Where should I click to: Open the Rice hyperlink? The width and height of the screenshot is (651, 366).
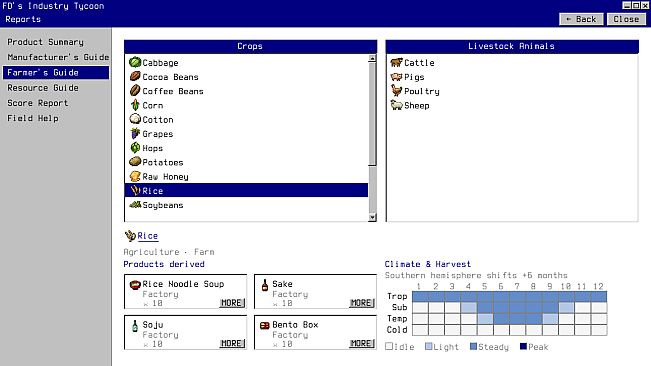coord(147,236)
